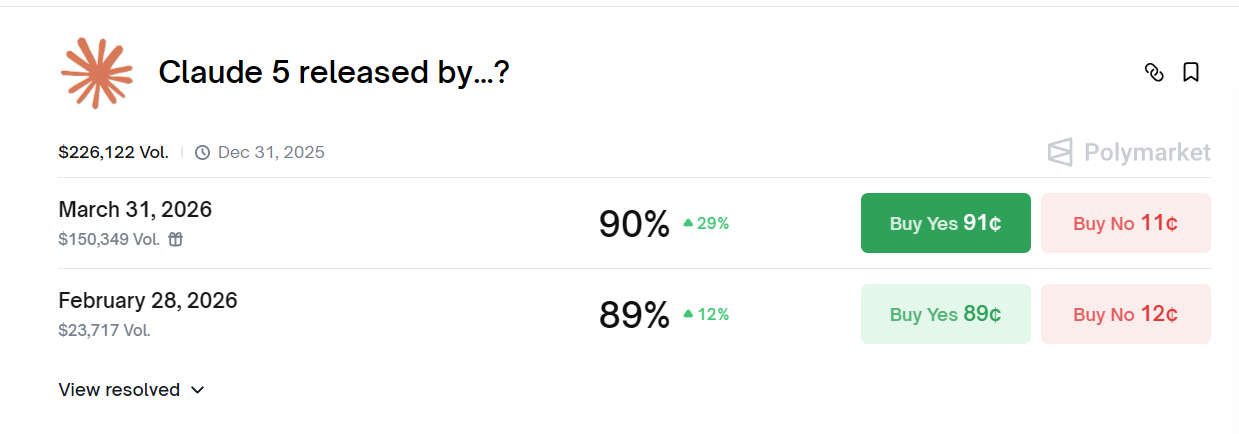Buy Yes at 89¢ for February 28
The width and height of the screenshot is (1239, 434).
[946, 314]
